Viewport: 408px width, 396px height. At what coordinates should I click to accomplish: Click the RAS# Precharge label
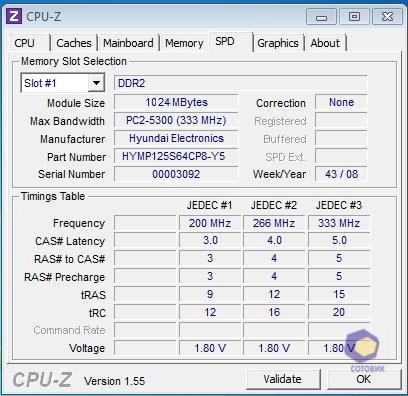coord(65,277)
